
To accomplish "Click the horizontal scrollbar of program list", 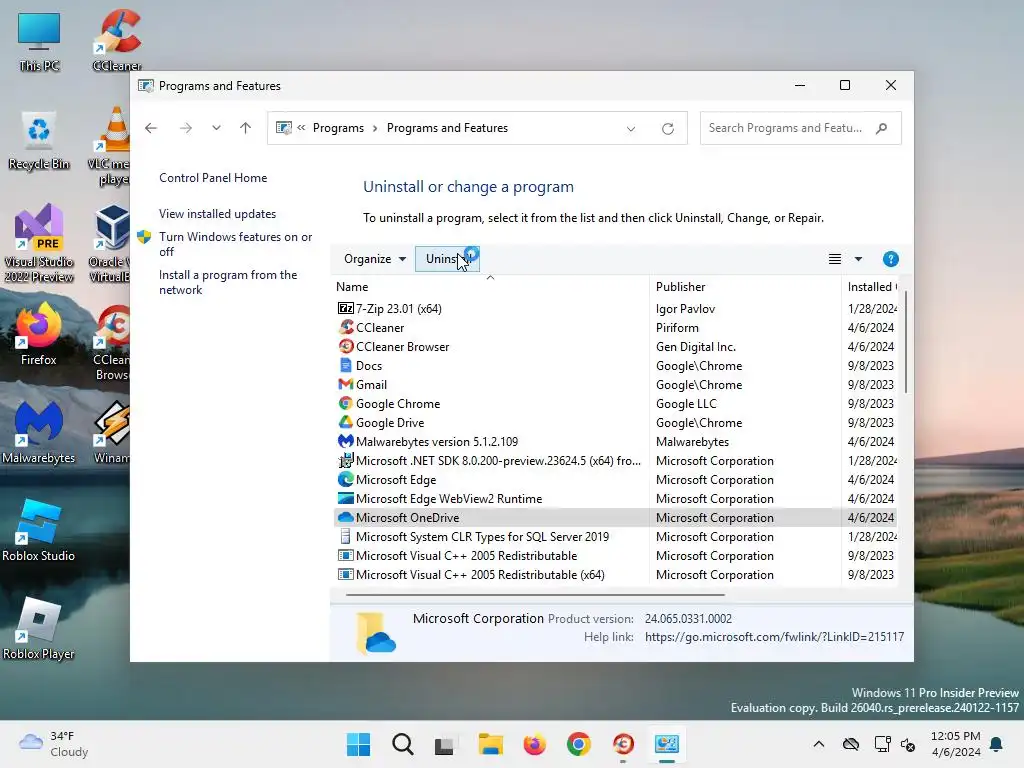I will coord(535,595).
